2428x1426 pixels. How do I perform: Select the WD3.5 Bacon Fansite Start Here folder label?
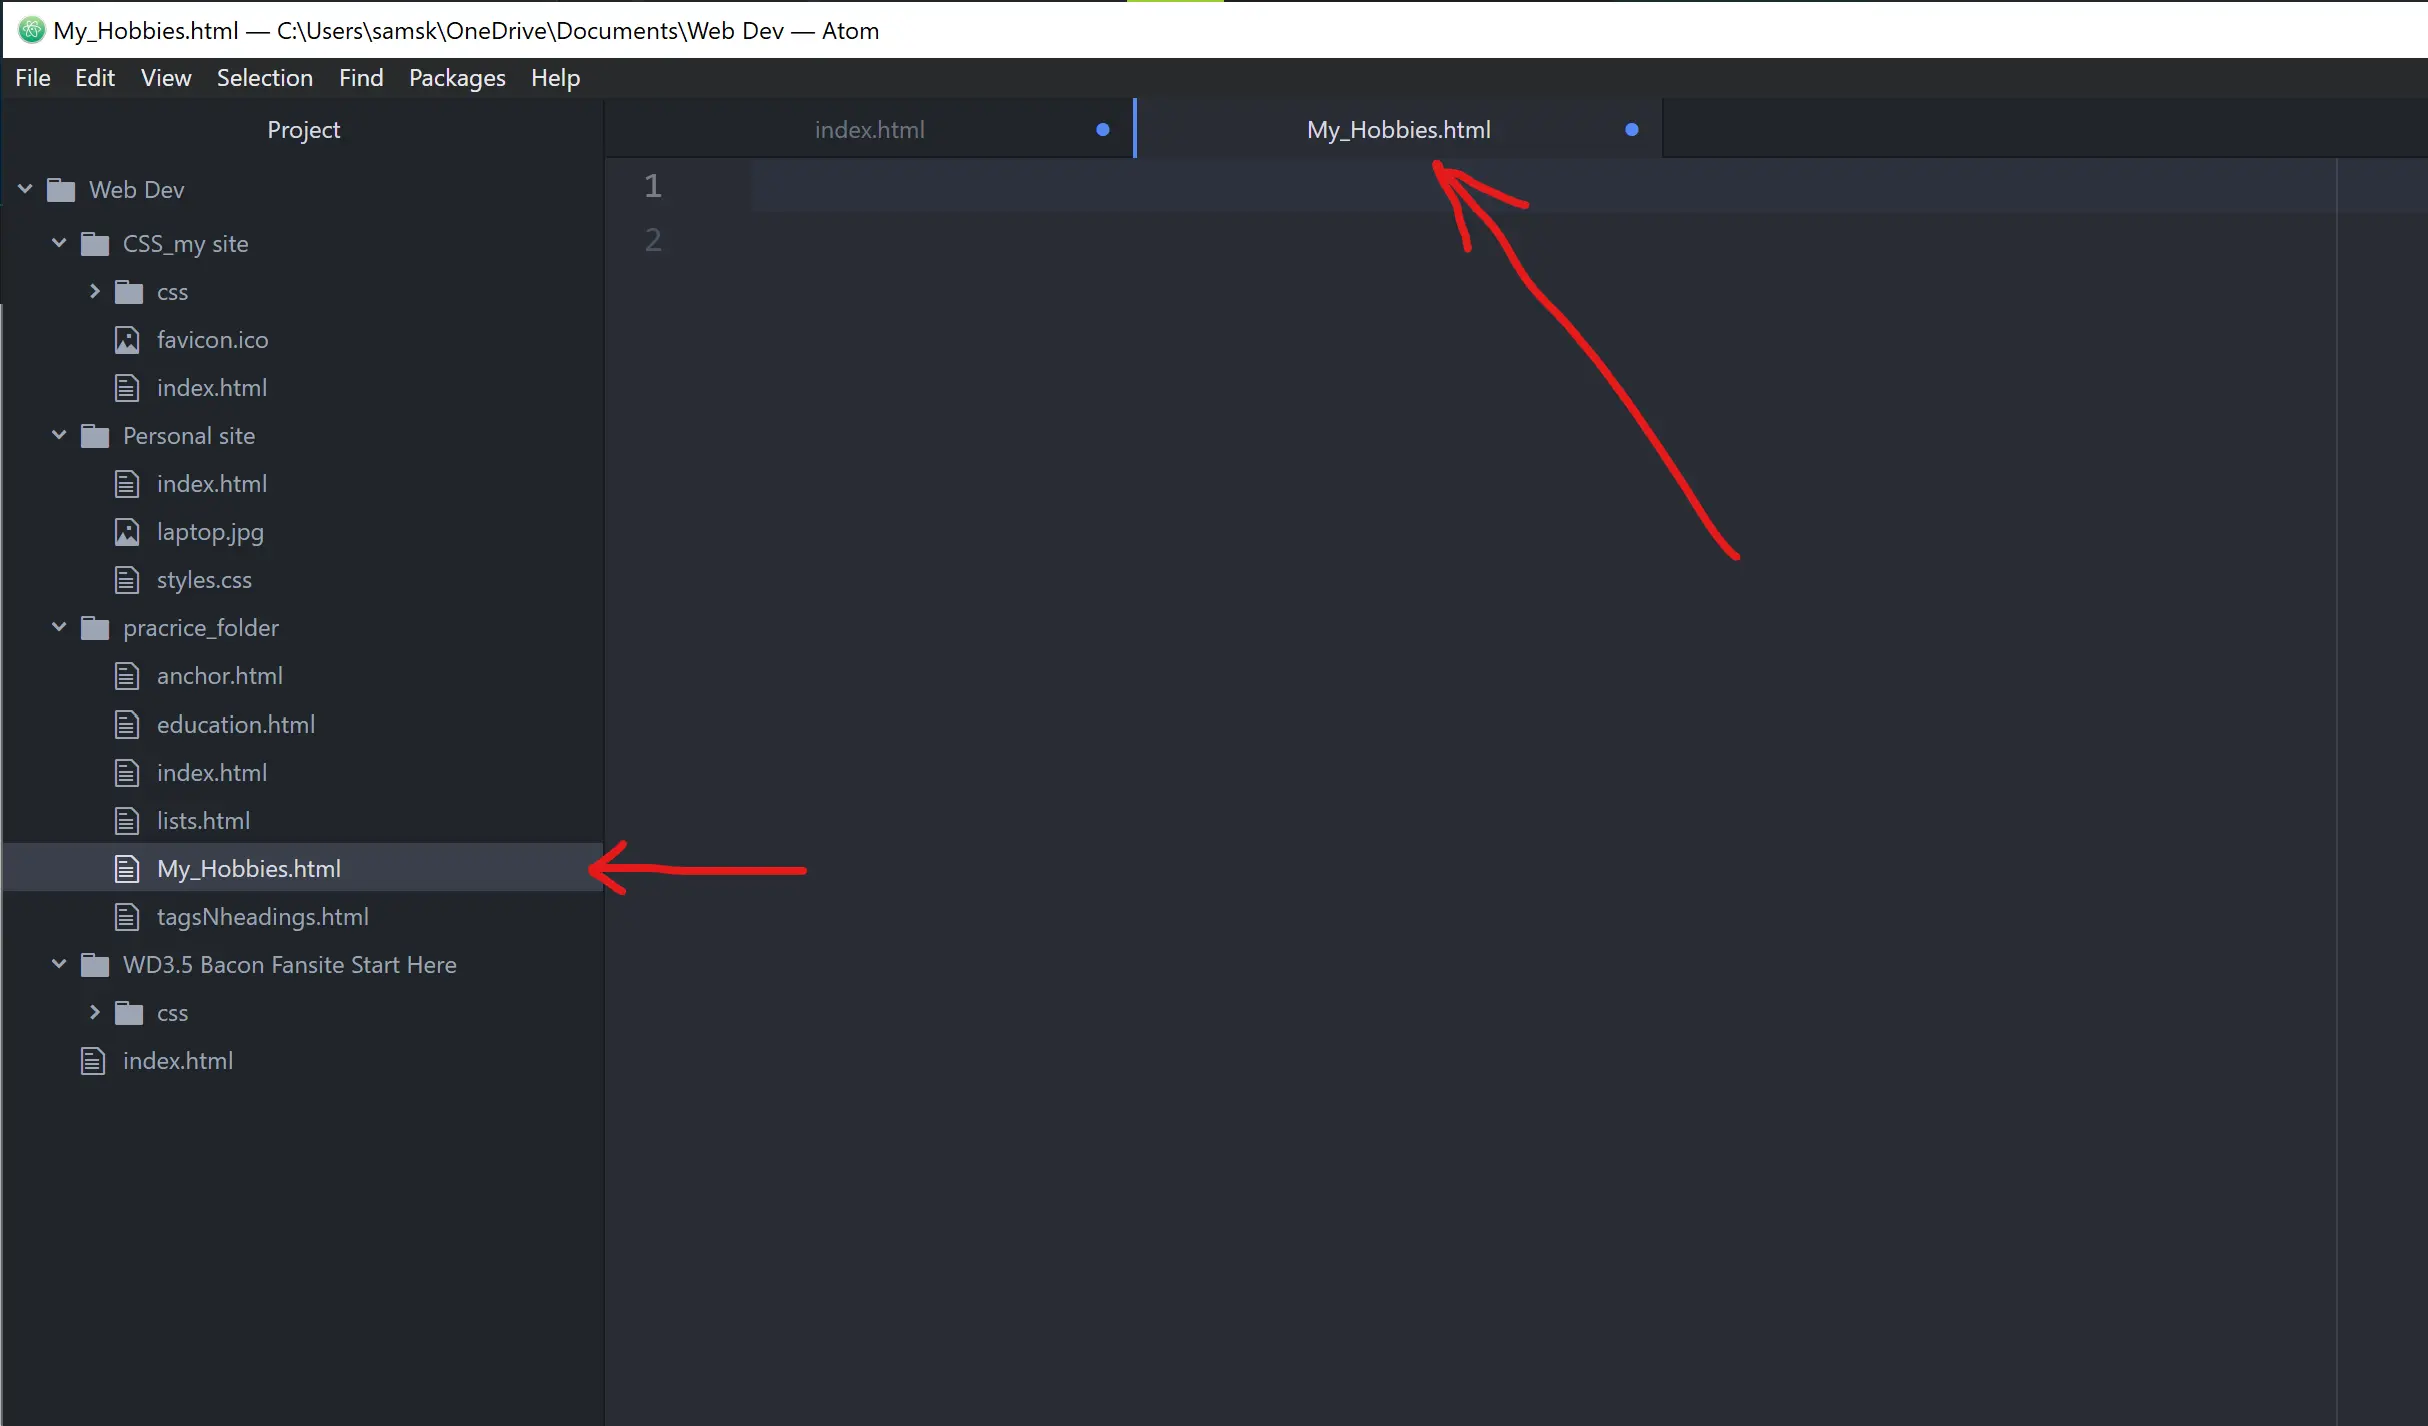tap(290, 965)
